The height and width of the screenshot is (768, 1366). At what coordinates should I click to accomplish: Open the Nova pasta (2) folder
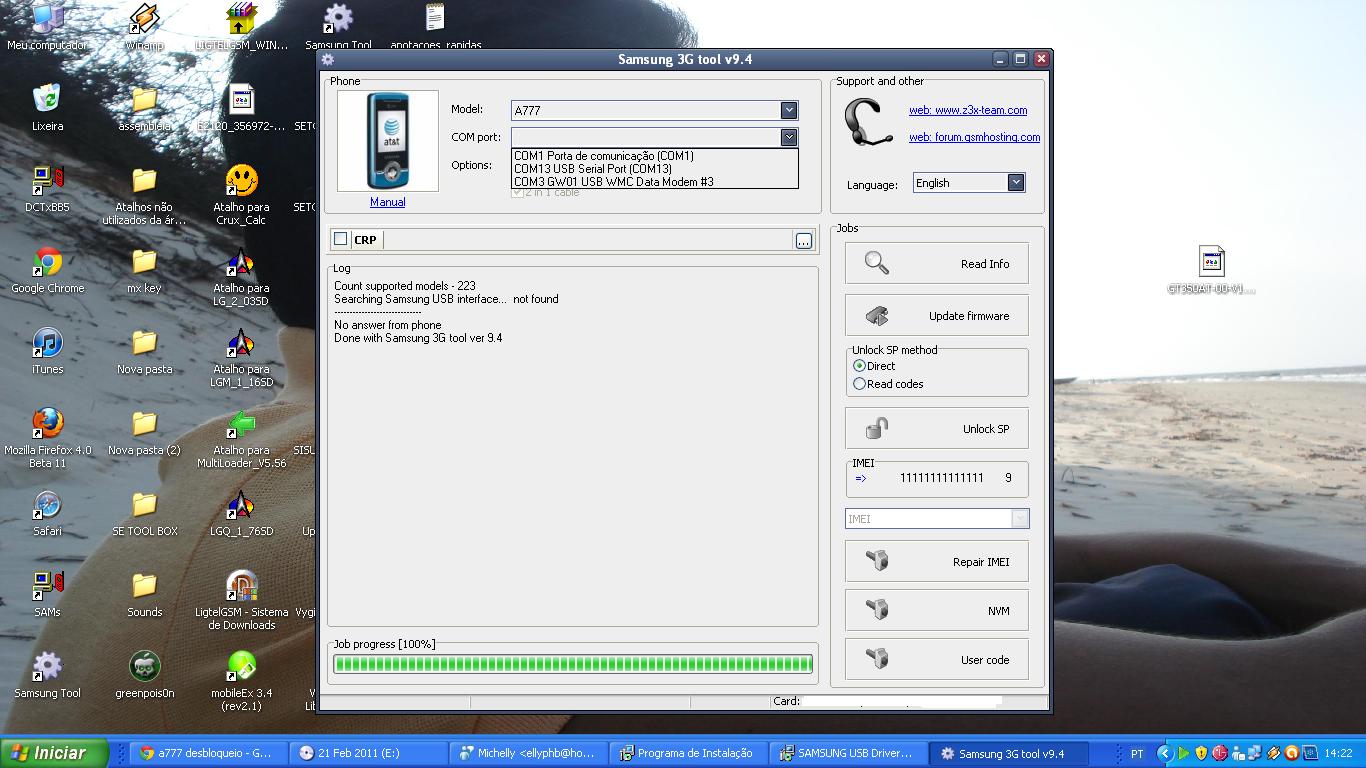coord(144,432)
